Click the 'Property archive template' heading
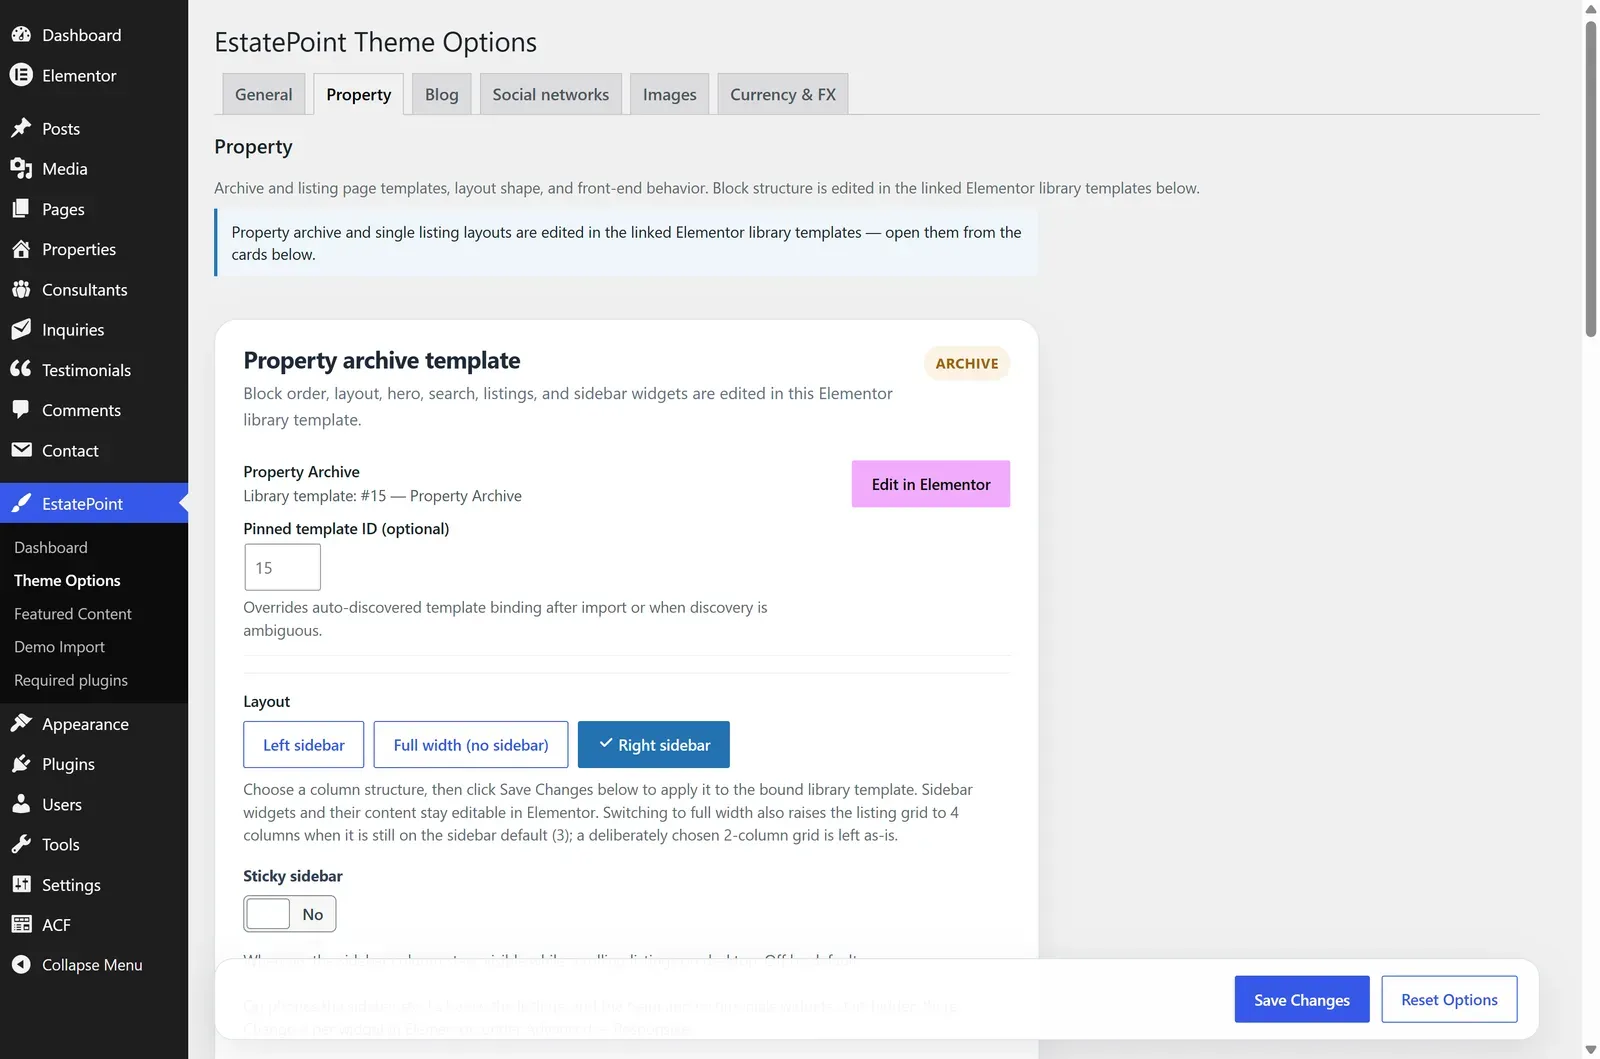Screen dimensions: 1600x1059 (382, 360)
